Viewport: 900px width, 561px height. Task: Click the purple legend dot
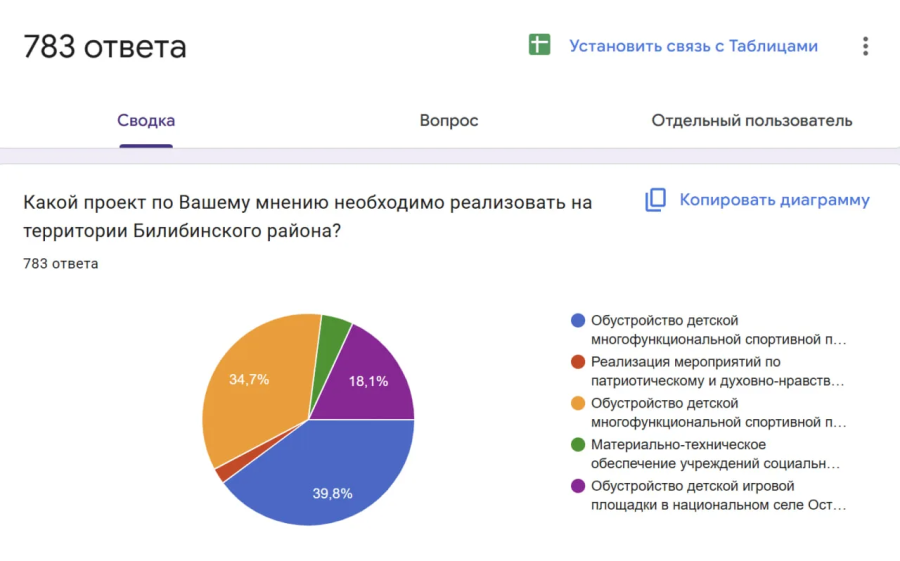click(x=577, y=486)
